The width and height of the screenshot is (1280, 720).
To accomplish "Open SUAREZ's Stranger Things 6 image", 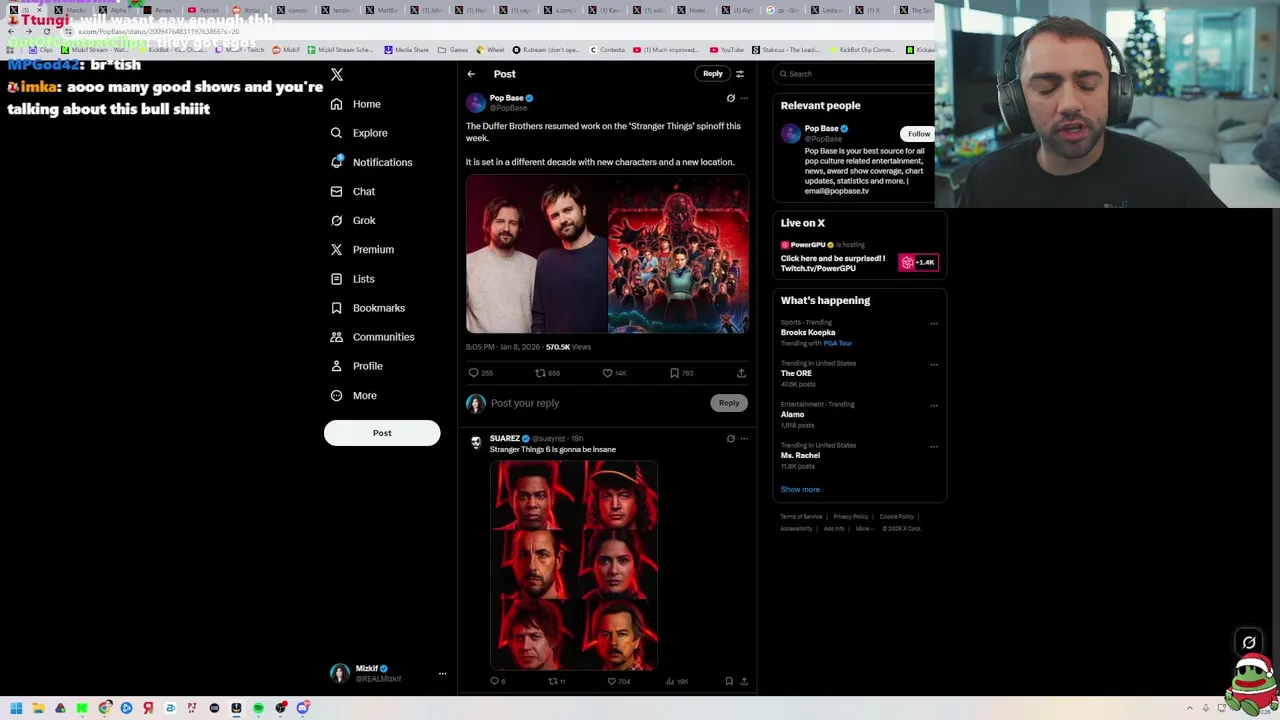I will tap(574, 565).
